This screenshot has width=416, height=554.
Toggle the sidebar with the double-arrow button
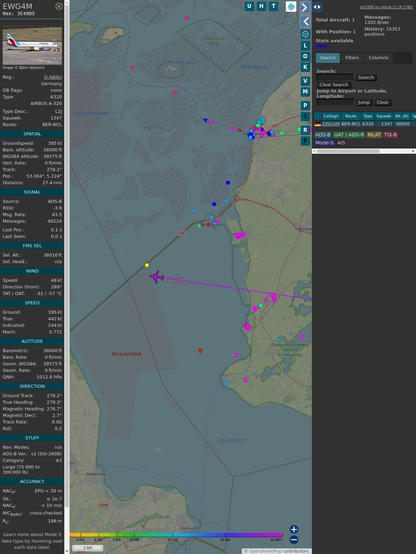[x=317, y=7]
